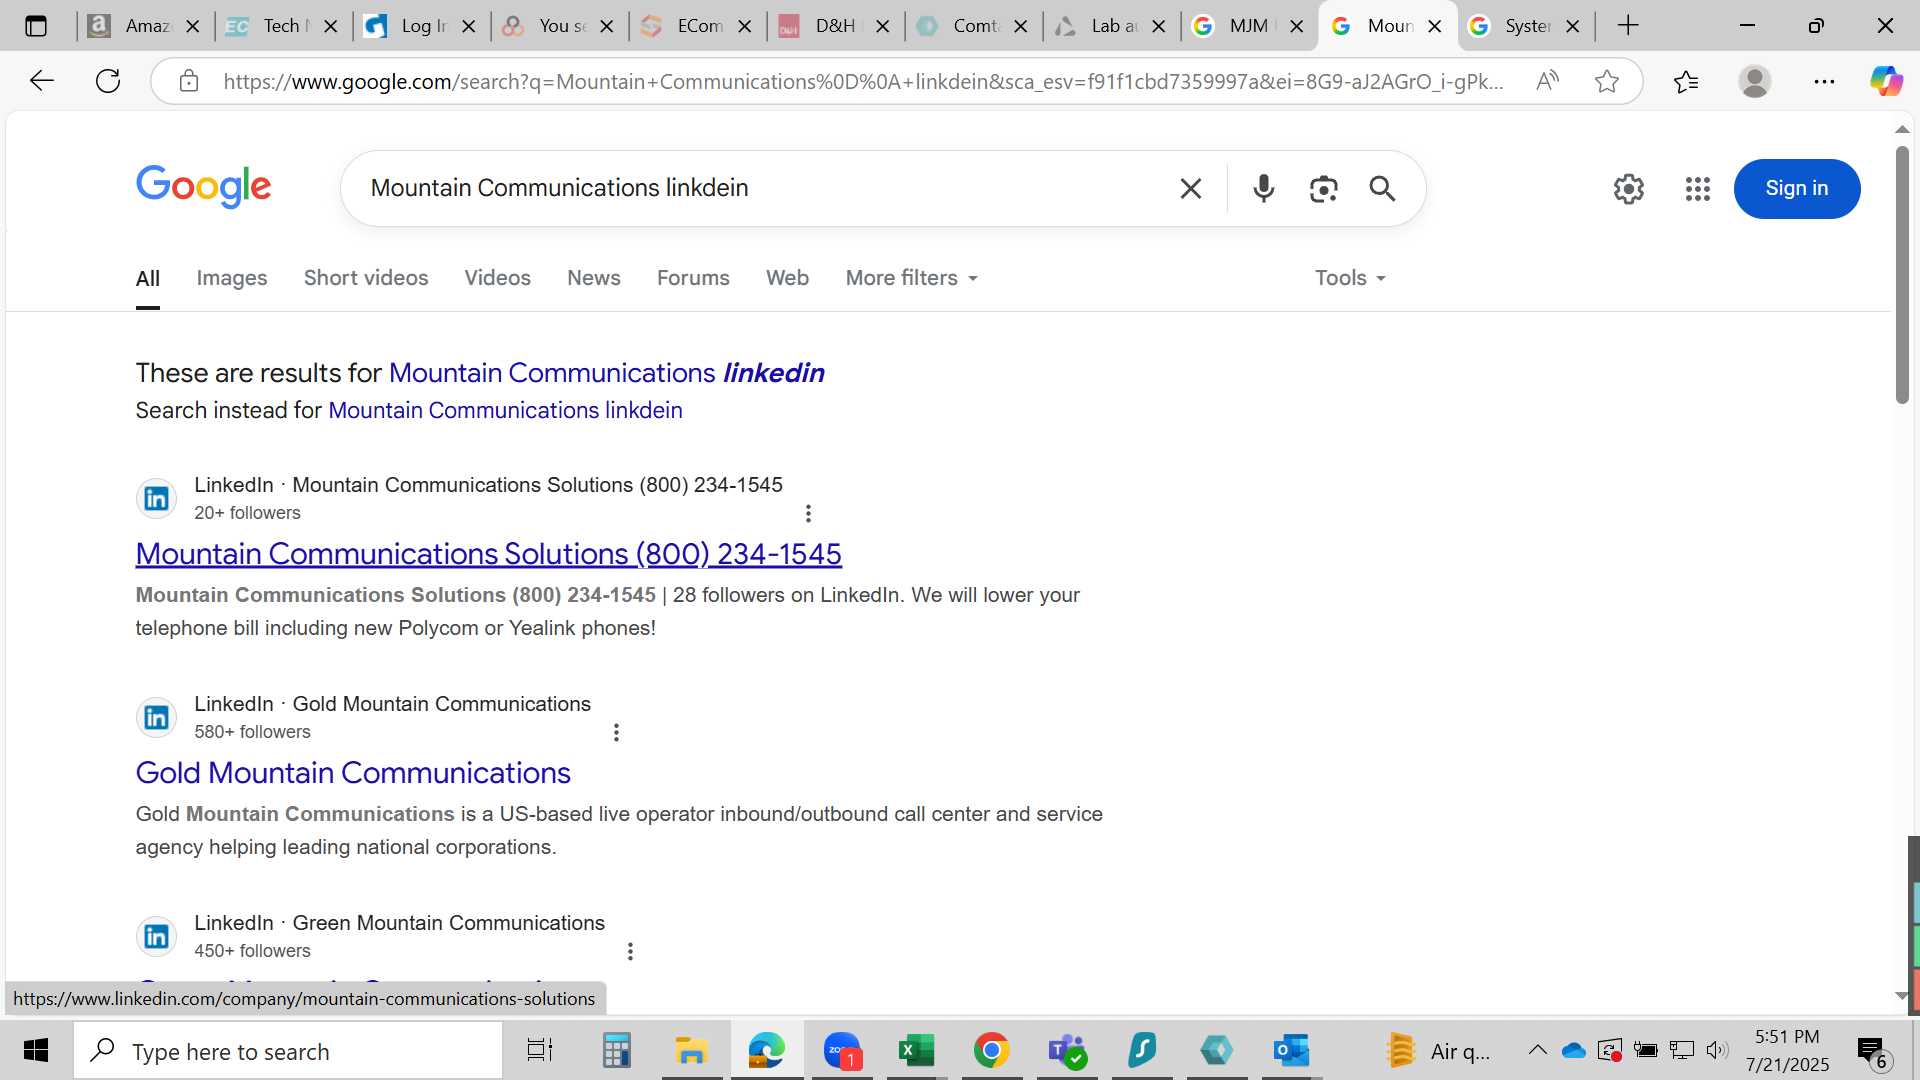Start voice search with microphone icon
This screenshot has height=1080, width=1920.
pos(1263,188)
